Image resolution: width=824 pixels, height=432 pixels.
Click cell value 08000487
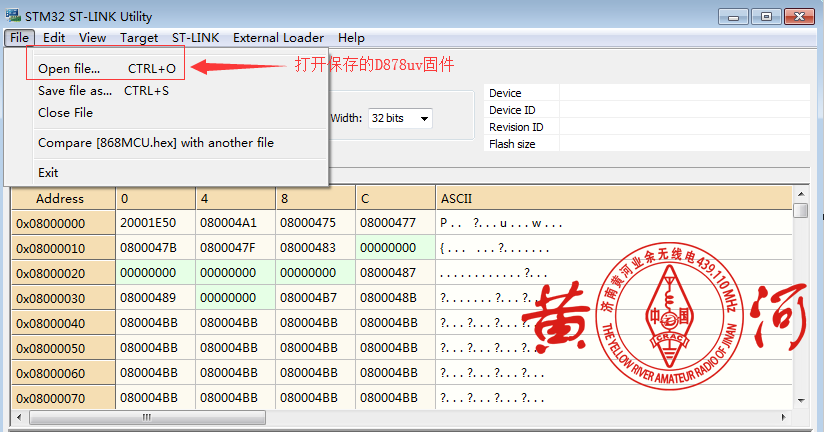click(x=395, y=273)
